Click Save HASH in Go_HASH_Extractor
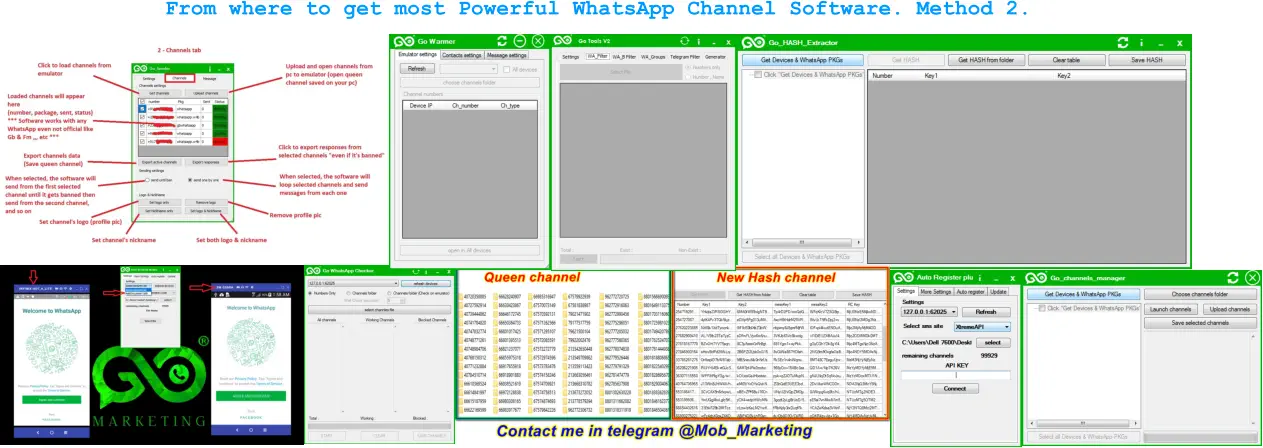Viewport: 1263px width, 448px height. click(1146, 60)
